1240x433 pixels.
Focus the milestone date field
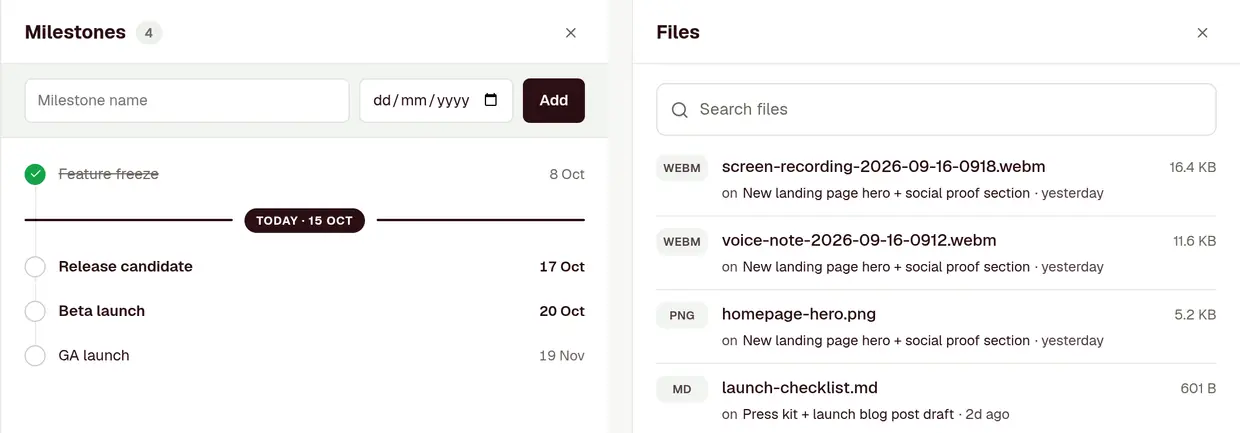point(436,100)
